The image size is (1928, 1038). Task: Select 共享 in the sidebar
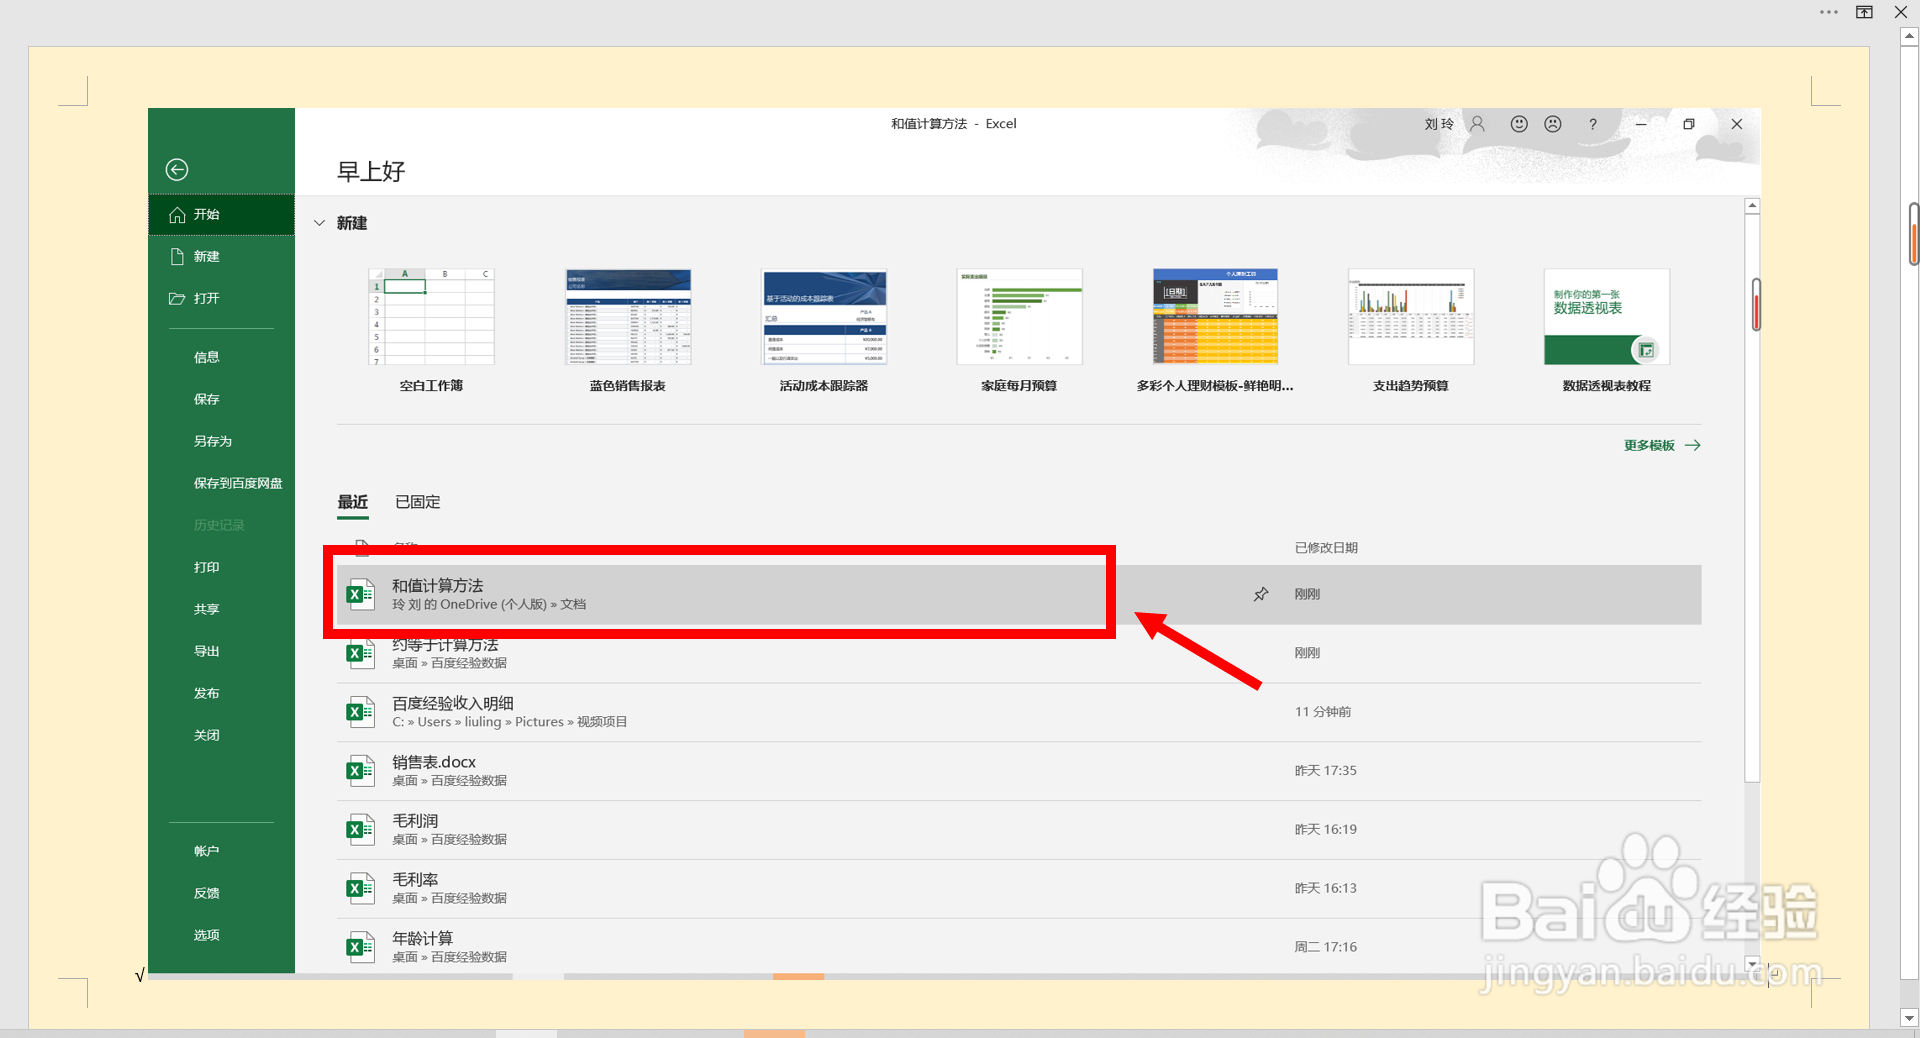tap(207, 609)
